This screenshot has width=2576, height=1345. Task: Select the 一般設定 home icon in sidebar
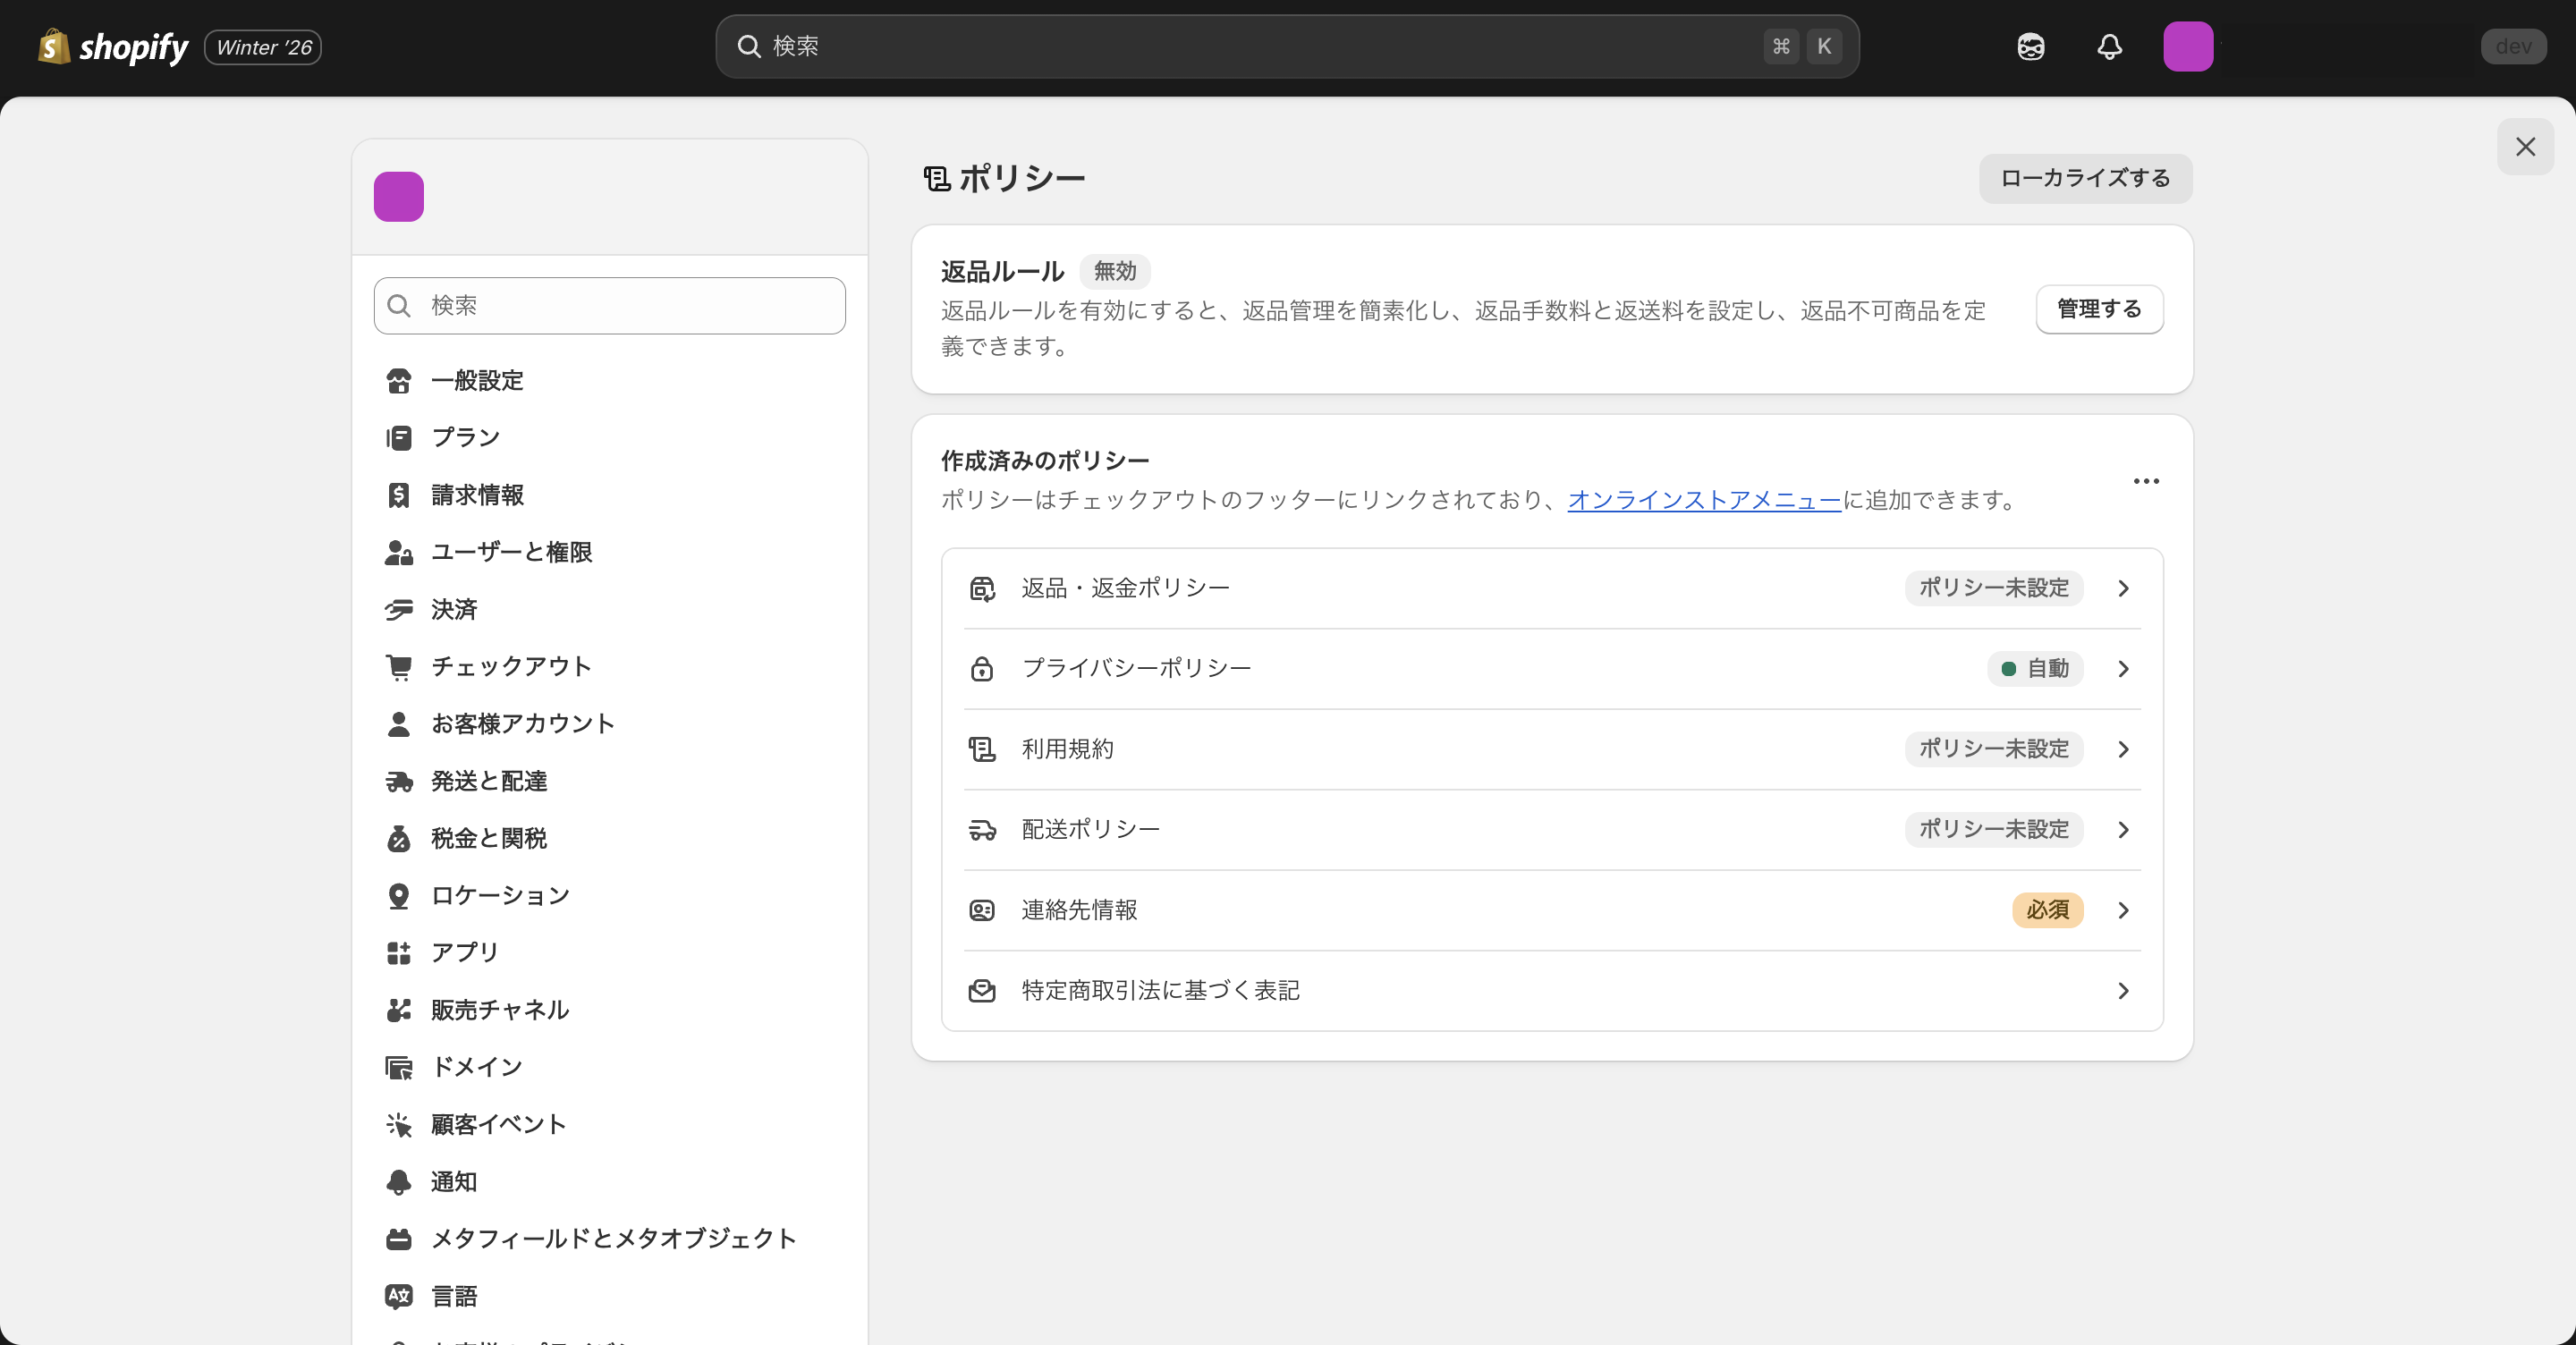[399, 380]
